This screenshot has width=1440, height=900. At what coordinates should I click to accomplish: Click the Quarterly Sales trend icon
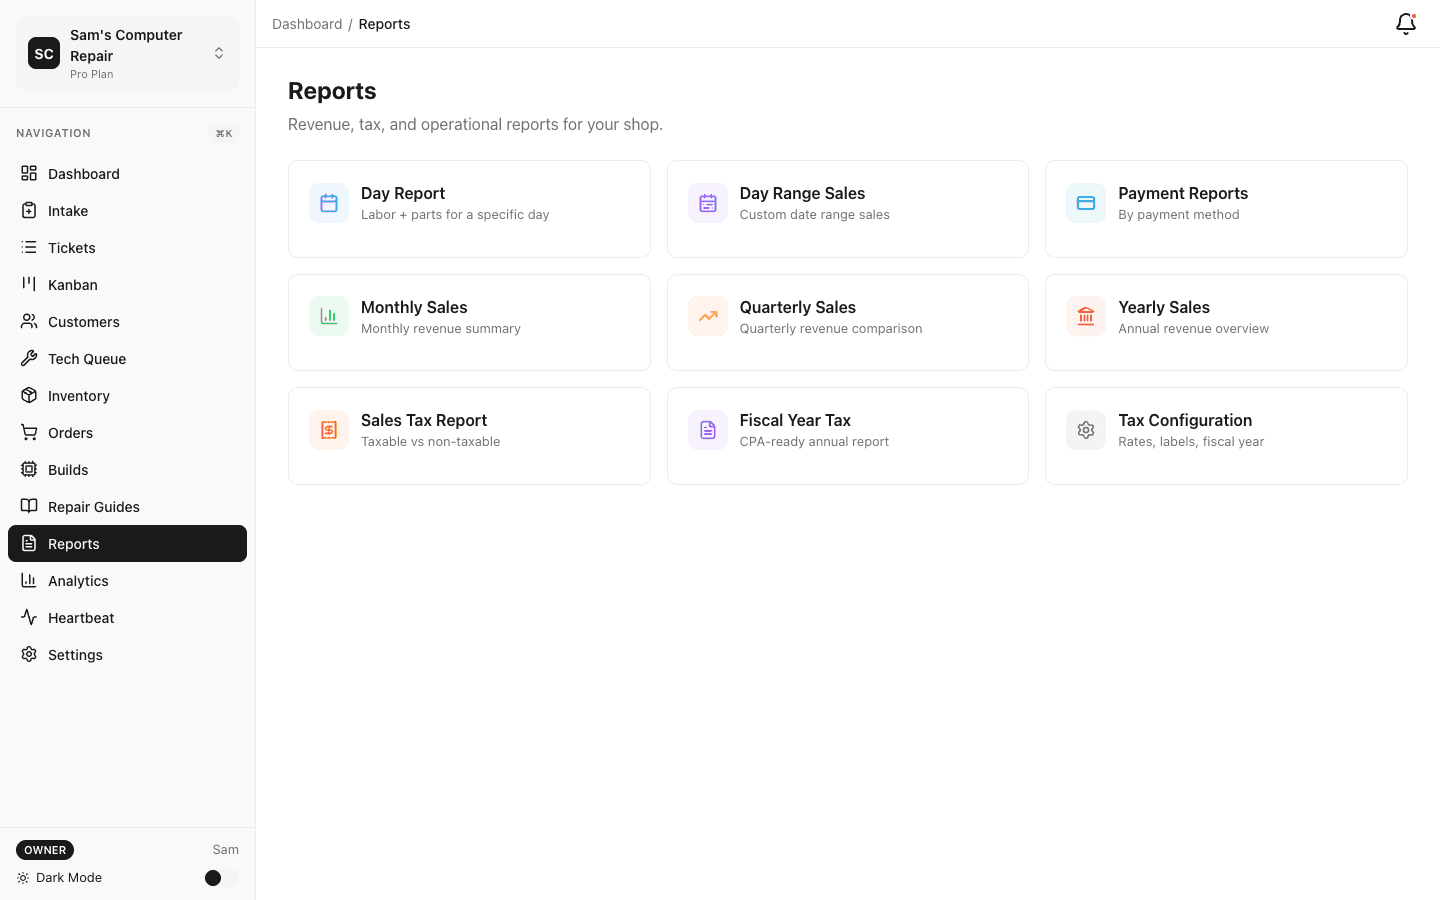707,315
